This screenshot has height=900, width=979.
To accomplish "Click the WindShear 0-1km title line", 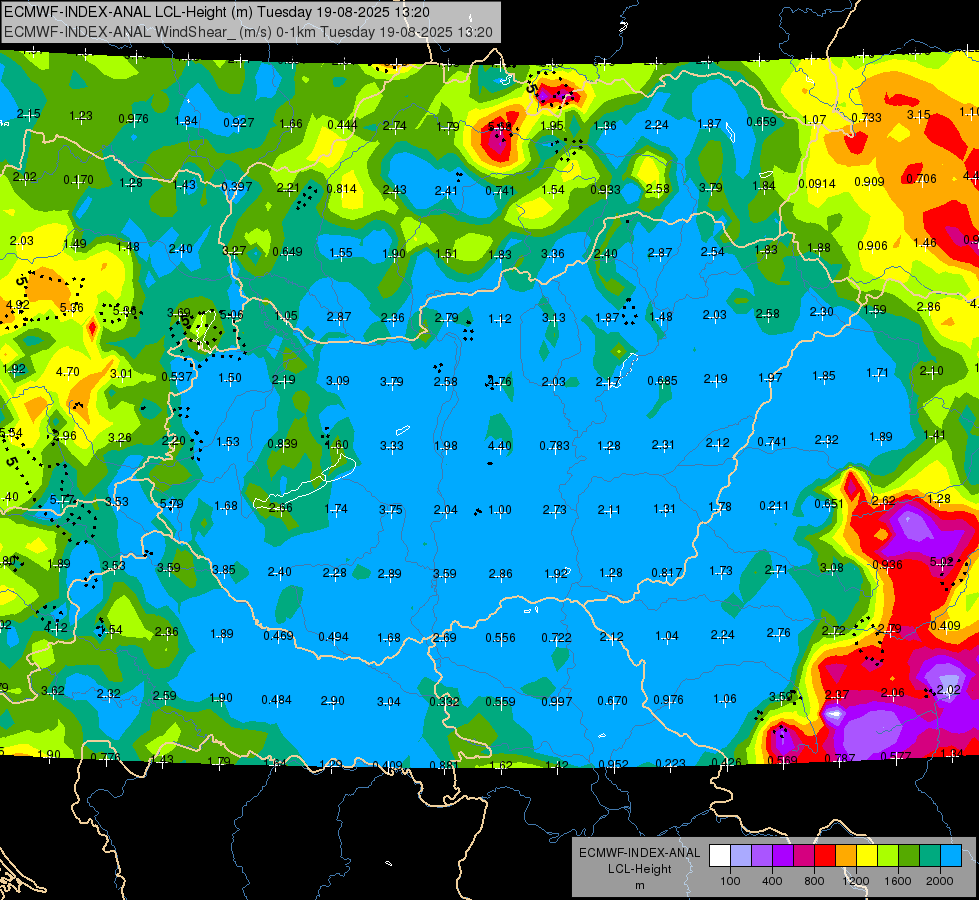I will 248,32.
